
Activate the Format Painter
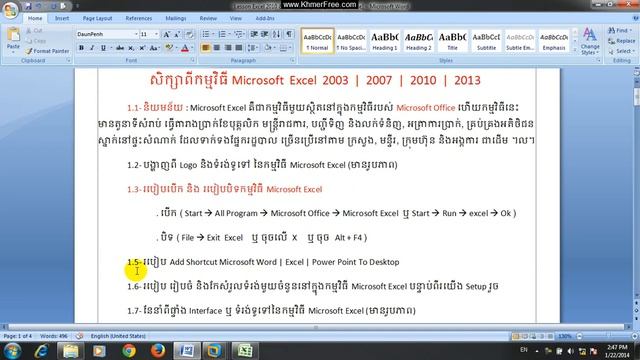click(47, 51)
